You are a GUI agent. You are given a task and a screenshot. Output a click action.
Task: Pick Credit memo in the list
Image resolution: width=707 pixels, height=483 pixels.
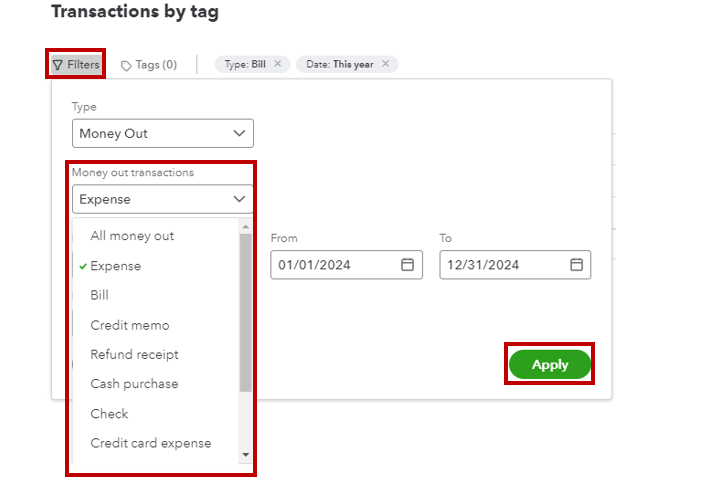click(130, 325)
